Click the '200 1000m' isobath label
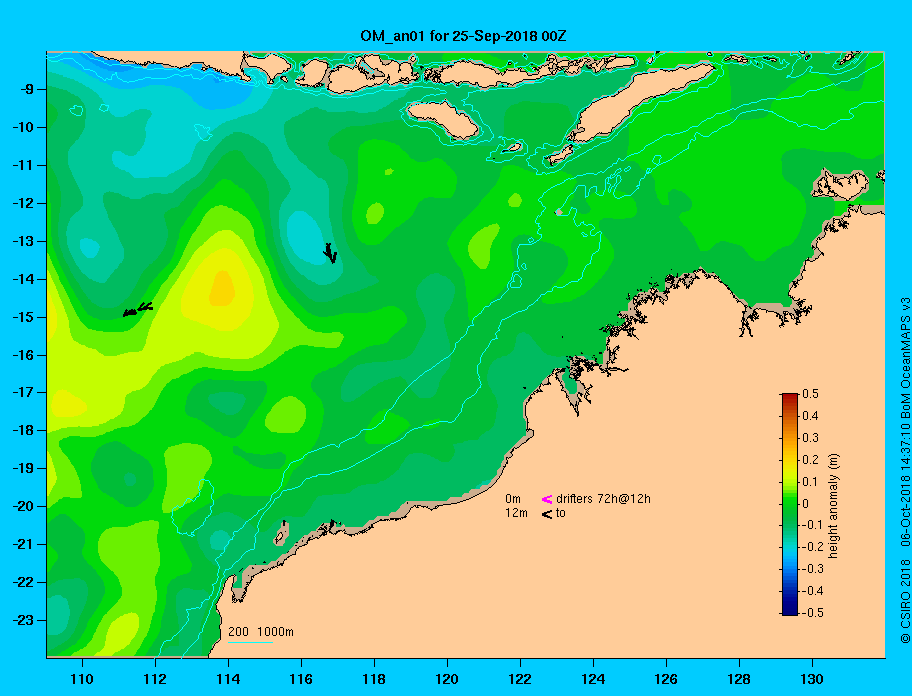Viewport: 912px width, 696px height. (x=261, y=631)
